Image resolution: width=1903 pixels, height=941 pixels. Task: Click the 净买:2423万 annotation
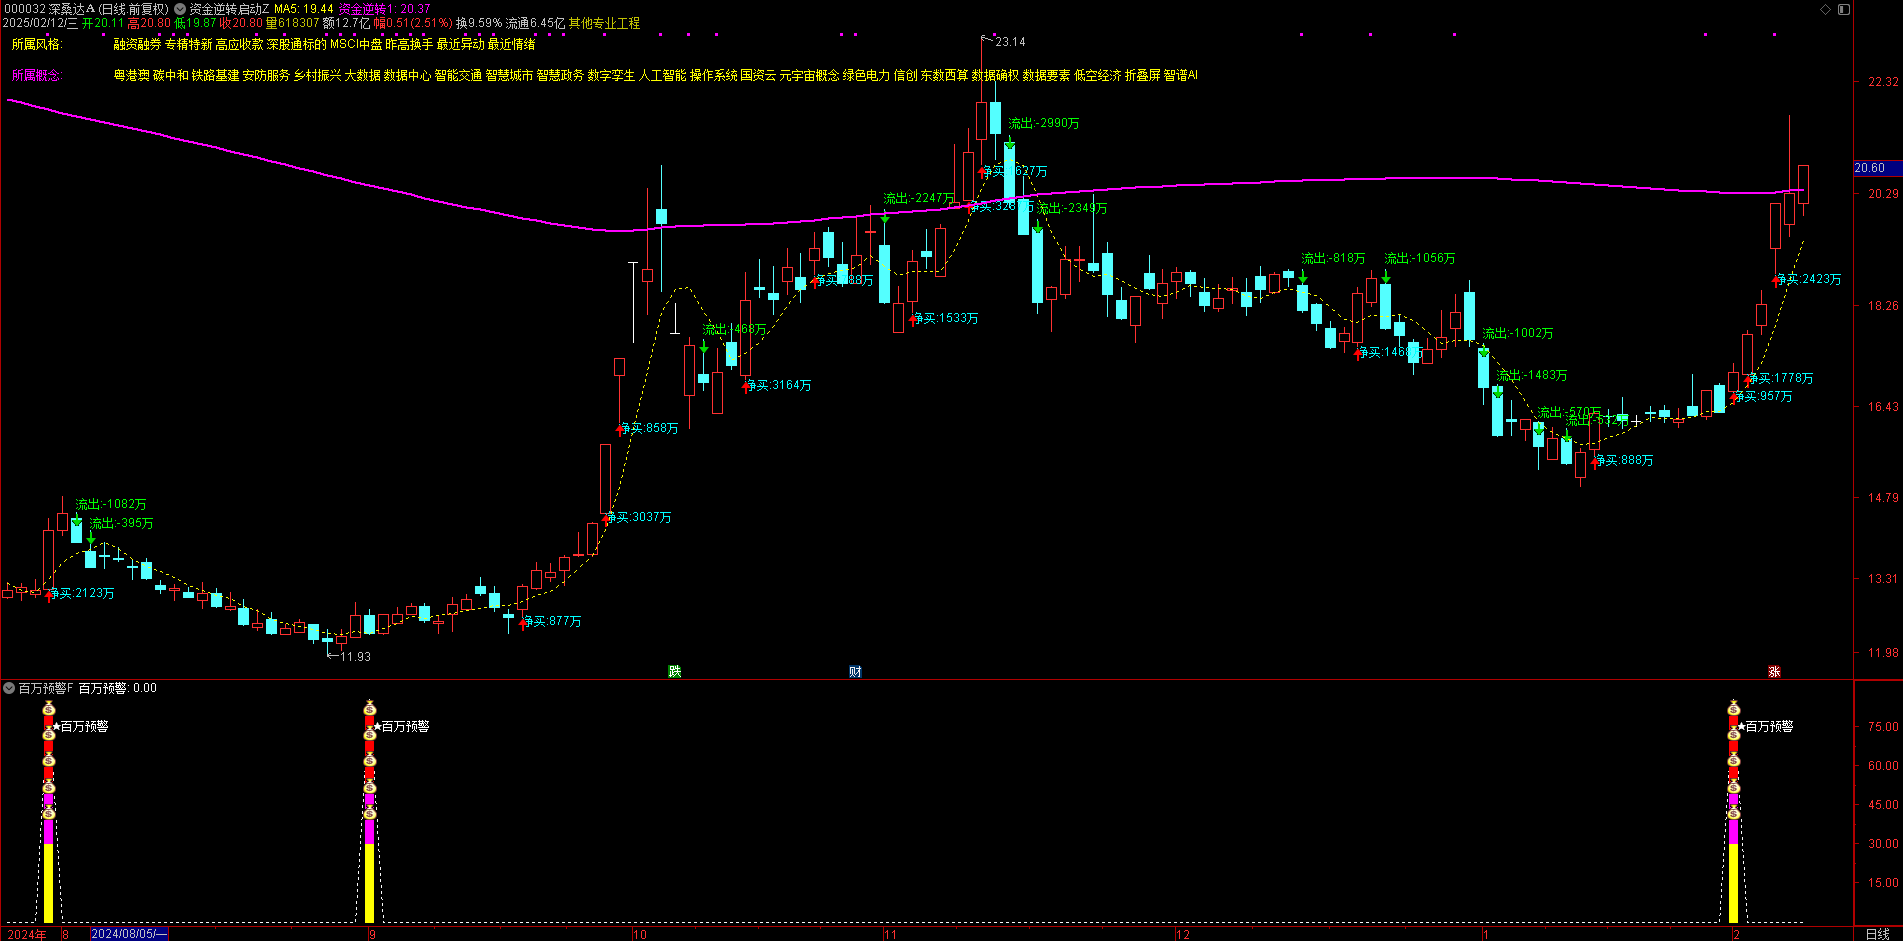(x=1809, y=279)
